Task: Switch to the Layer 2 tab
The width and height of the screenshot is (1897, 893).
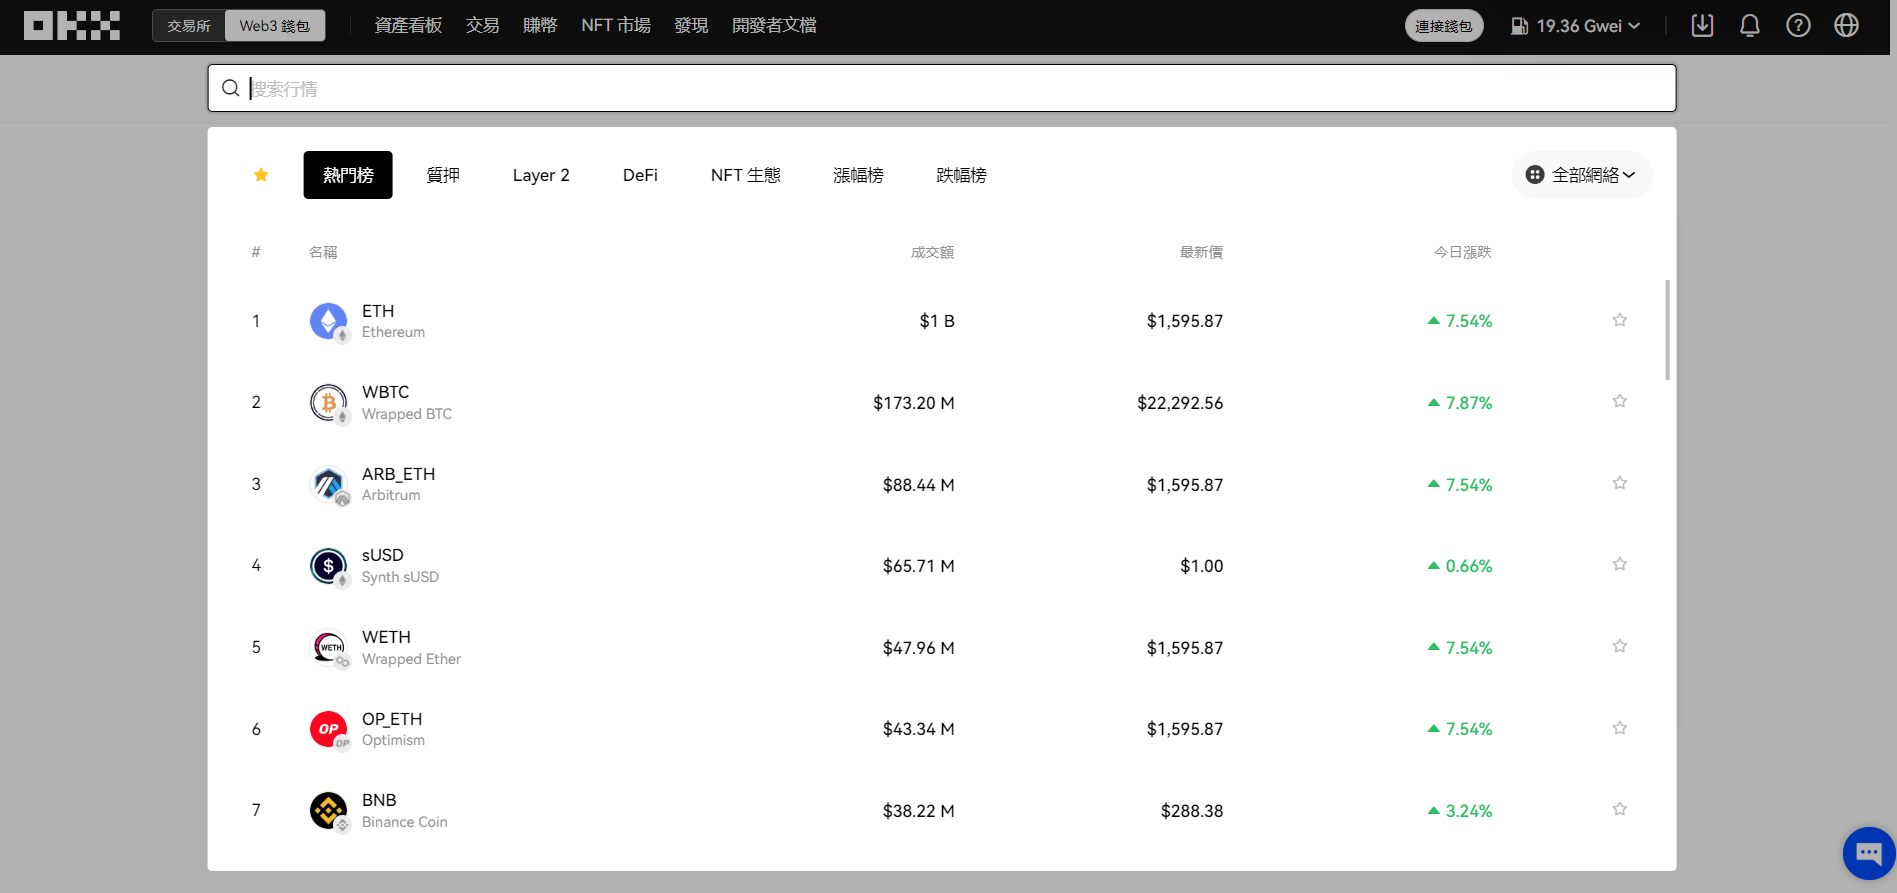Action: 541,175
